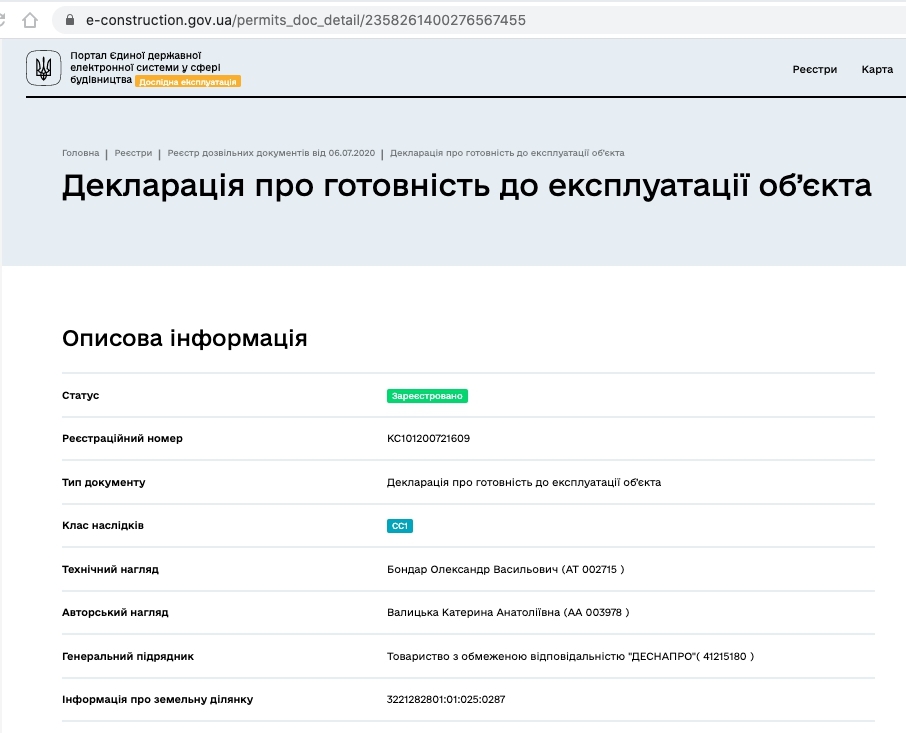Image resolution: width=906 pixels, height=733 pixels.
Task: Click the Клас наслідків label
Action: click(103, 526)
